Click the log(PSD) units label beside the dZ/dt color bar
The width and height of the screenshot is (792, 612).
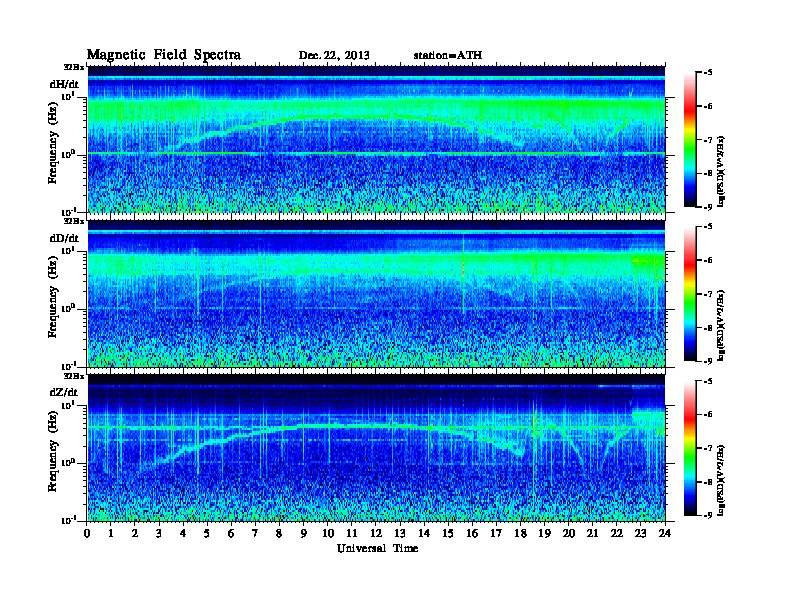[722, 480]
